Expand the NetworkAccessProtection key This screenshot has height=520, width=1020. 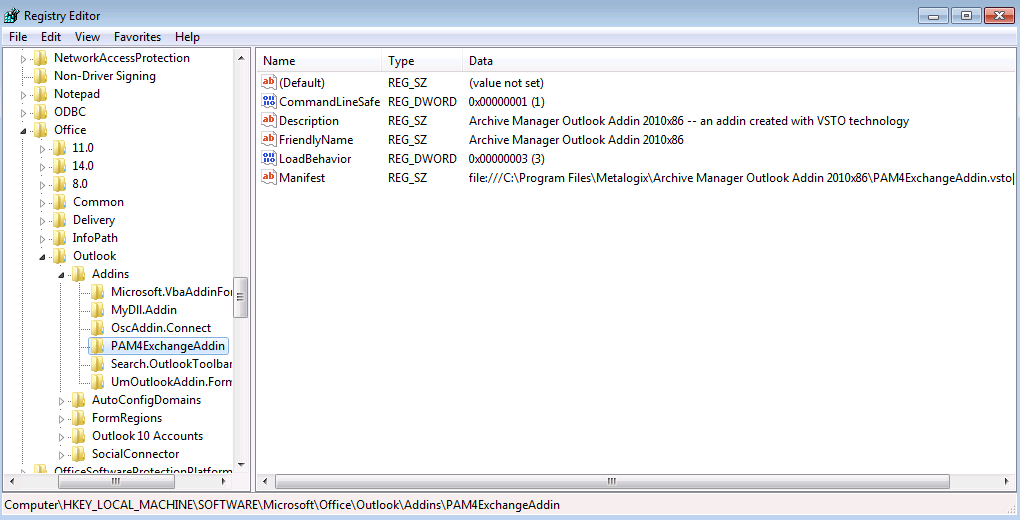(x=24, y=59)
